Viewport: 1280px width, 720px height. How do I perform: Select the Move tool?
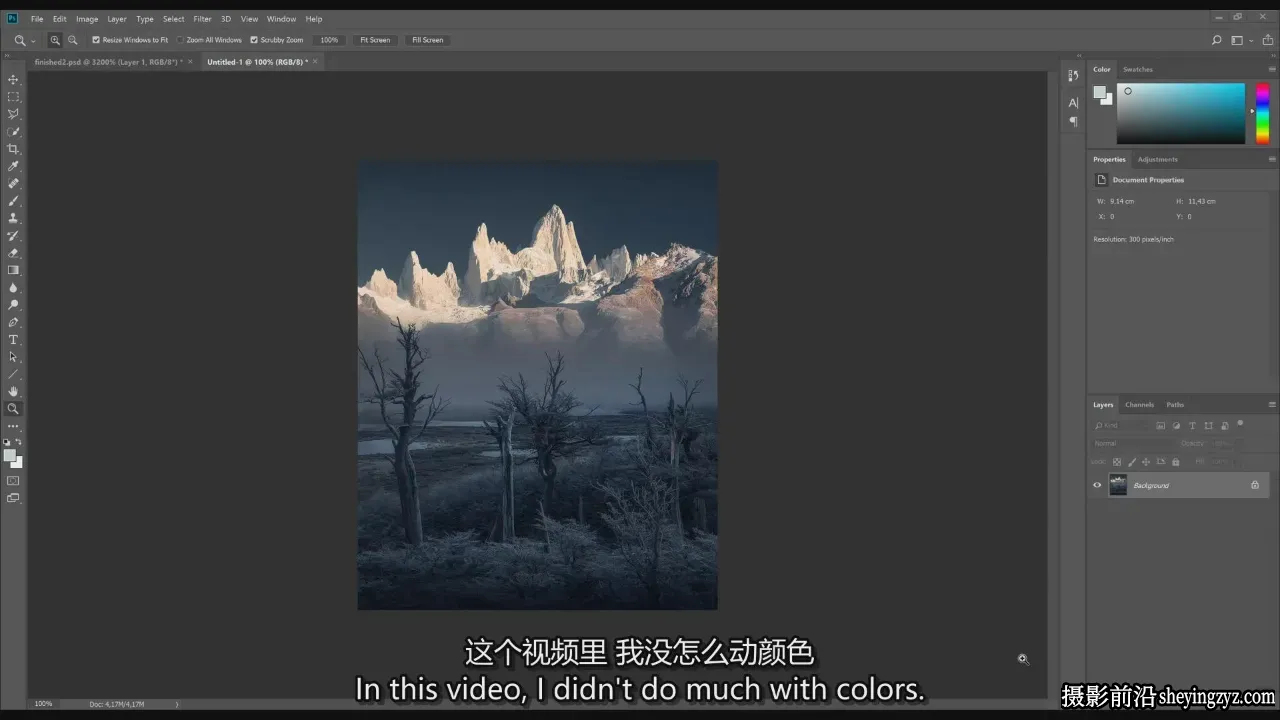pos(13,79)
